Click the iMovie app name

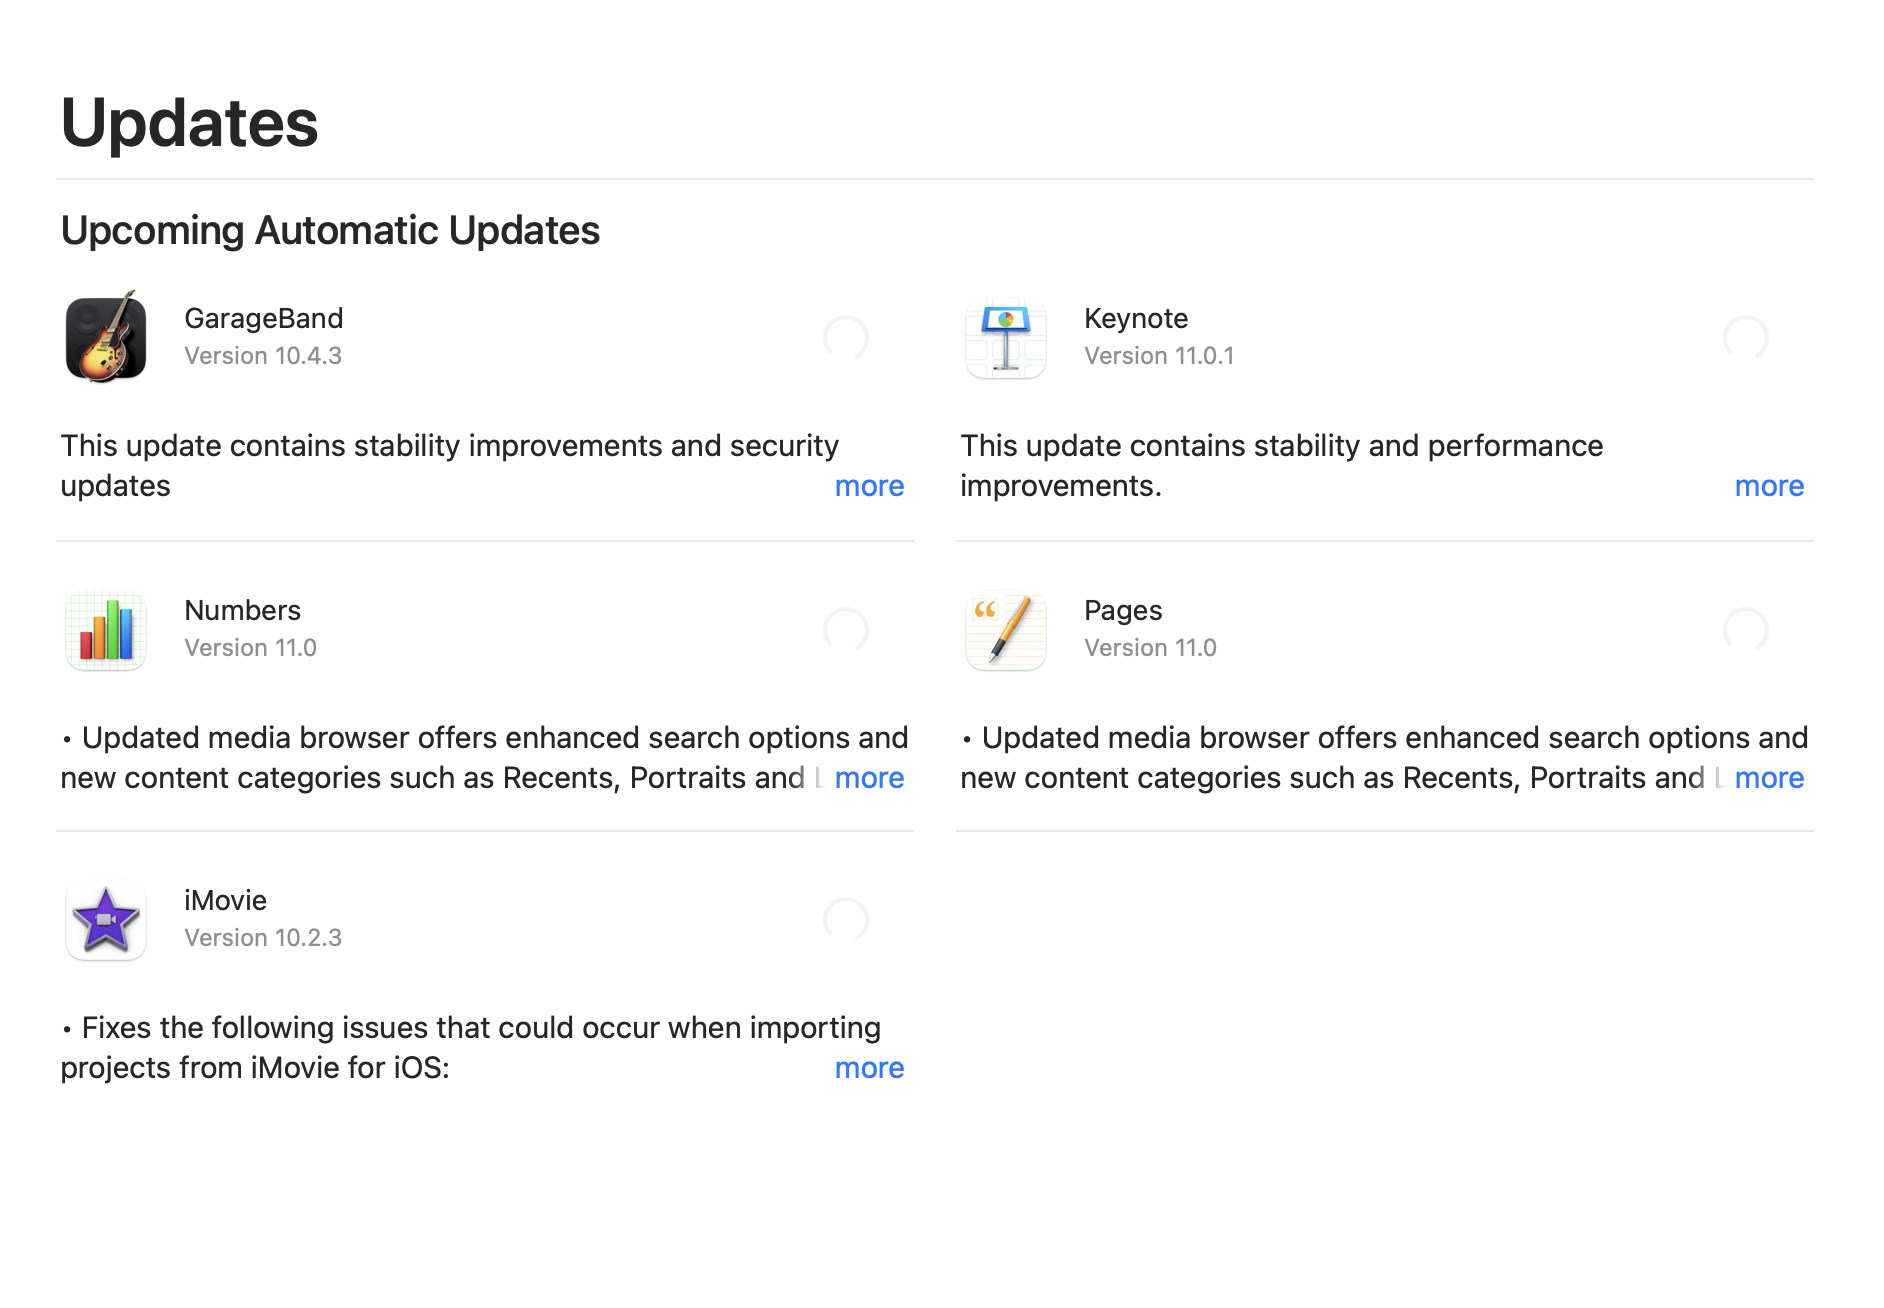226,900
